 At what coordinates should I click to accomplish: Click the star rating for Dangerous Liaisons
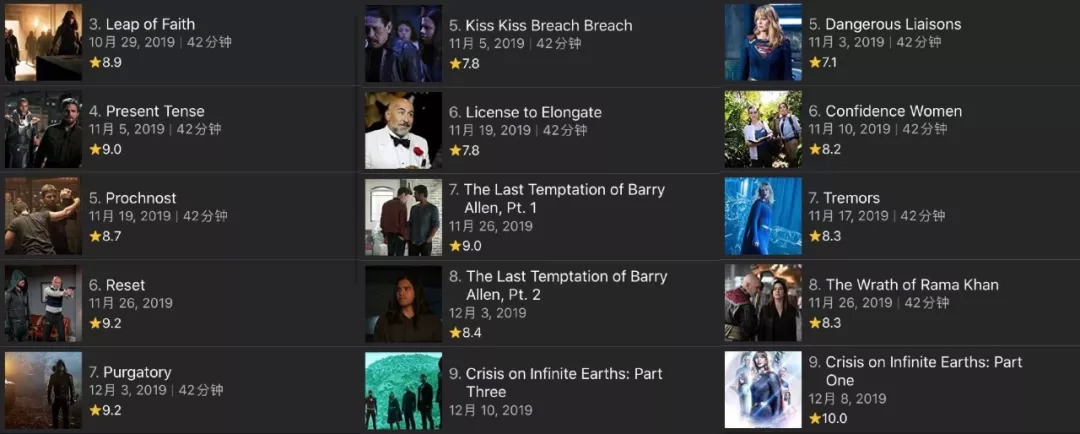click(823, 62)
